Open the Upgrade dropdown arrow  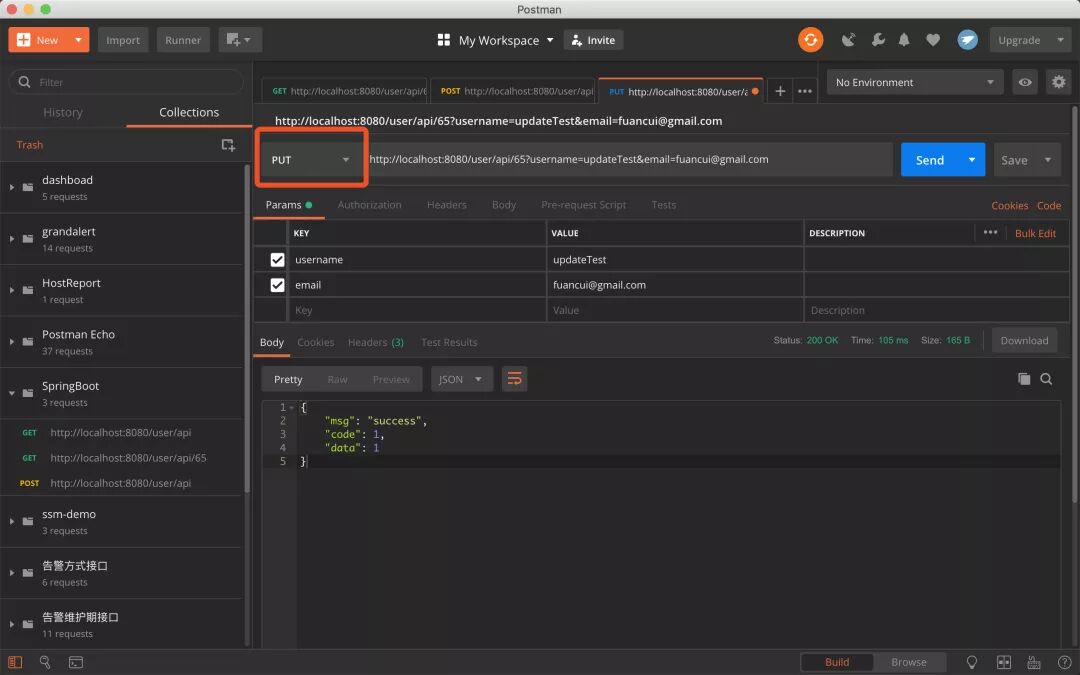pos(1060,40)
